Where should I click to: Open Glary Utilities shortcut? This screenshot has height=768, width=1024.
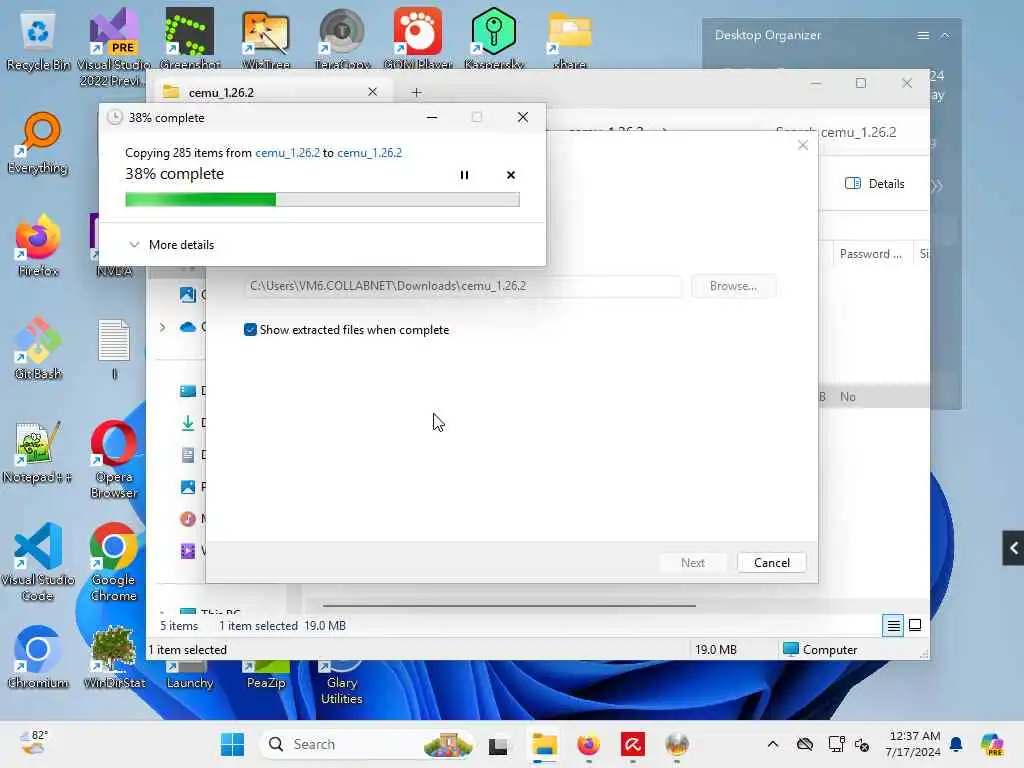click(x=342, y=683)
